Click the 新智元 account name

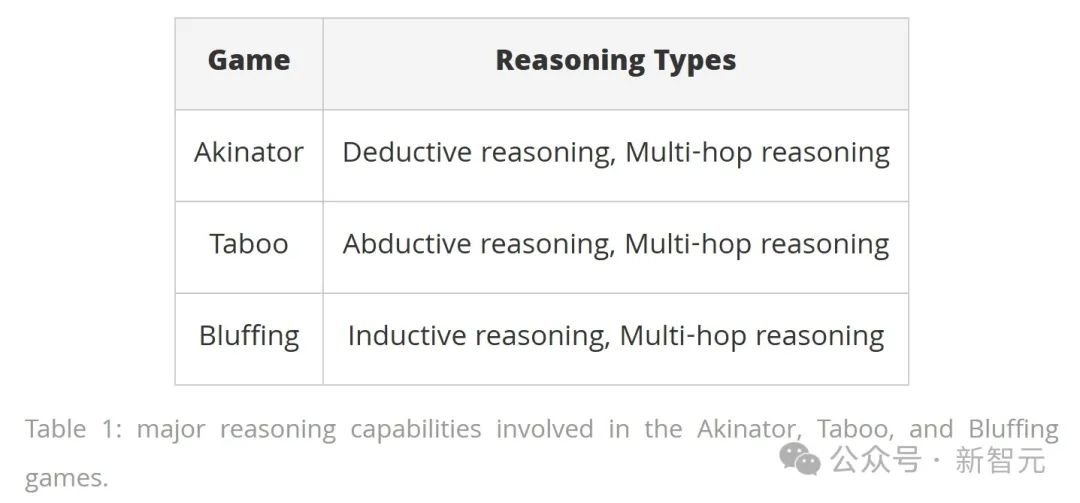tap(1000, 460)
